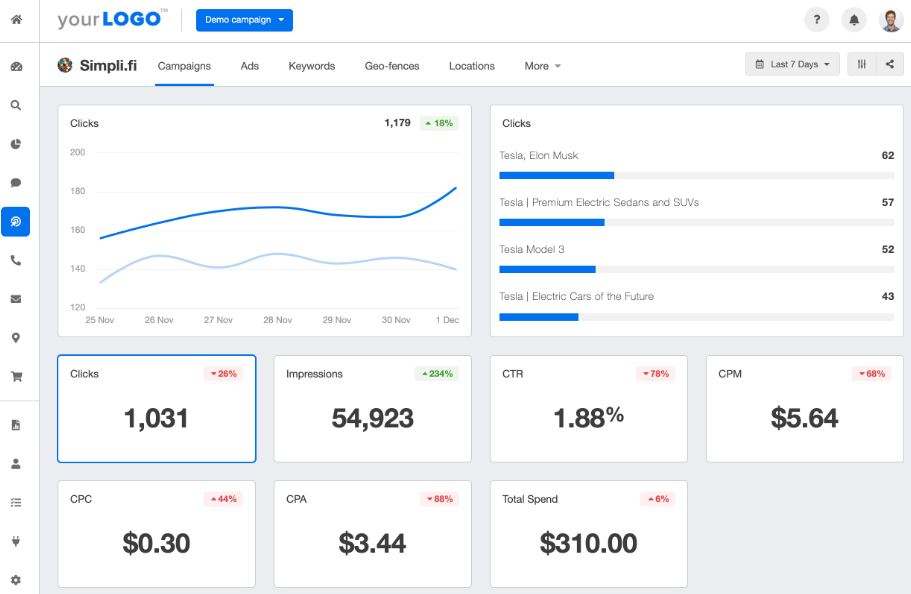
Task: Click the Tesla Model 3 progress bar
Action: pos(697,269)
